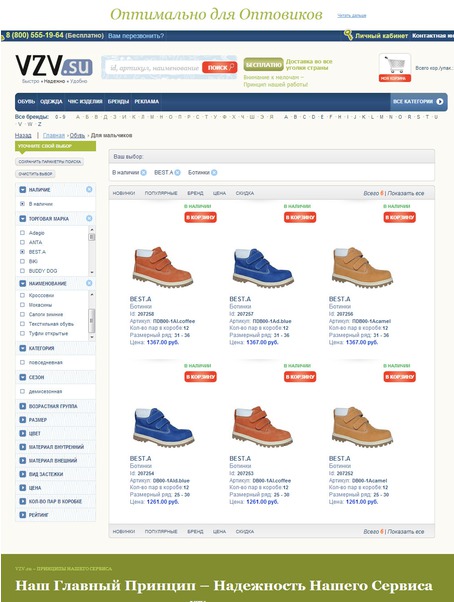Open the РЕКЛАМА menu
Viewport: 454px width, 602px height.
(147, 102)
